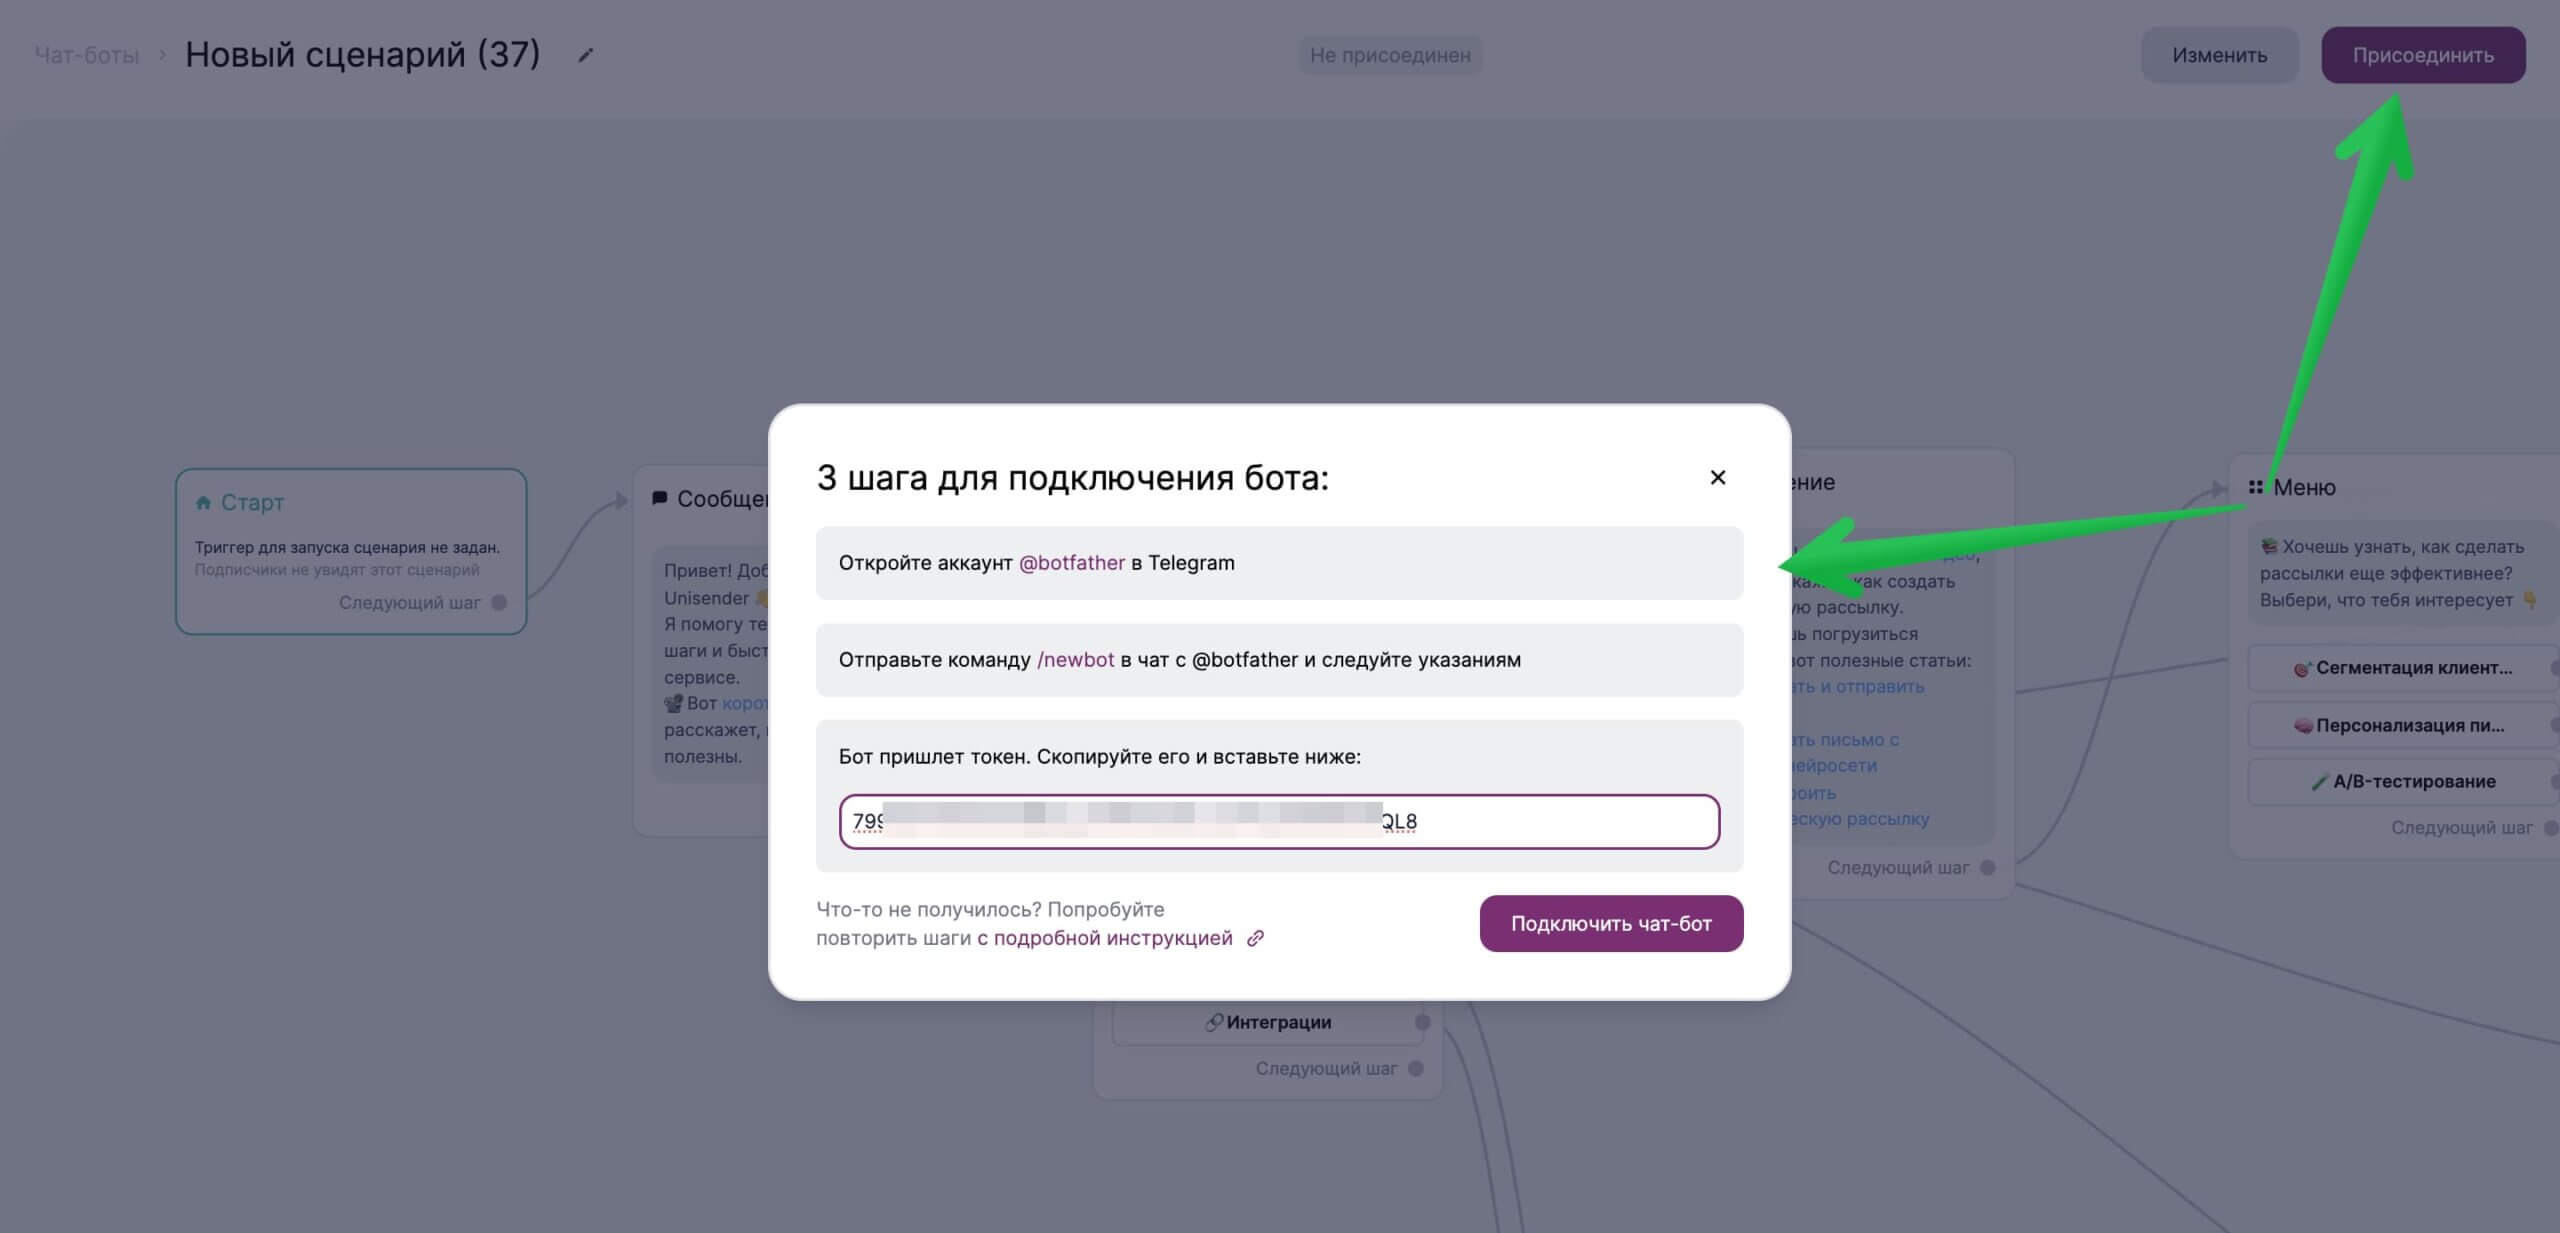Image resolution: width=2560 pixels, height=1233 pixels.
Task: Click the Подключить чат-бот button
Action: 1611,923
